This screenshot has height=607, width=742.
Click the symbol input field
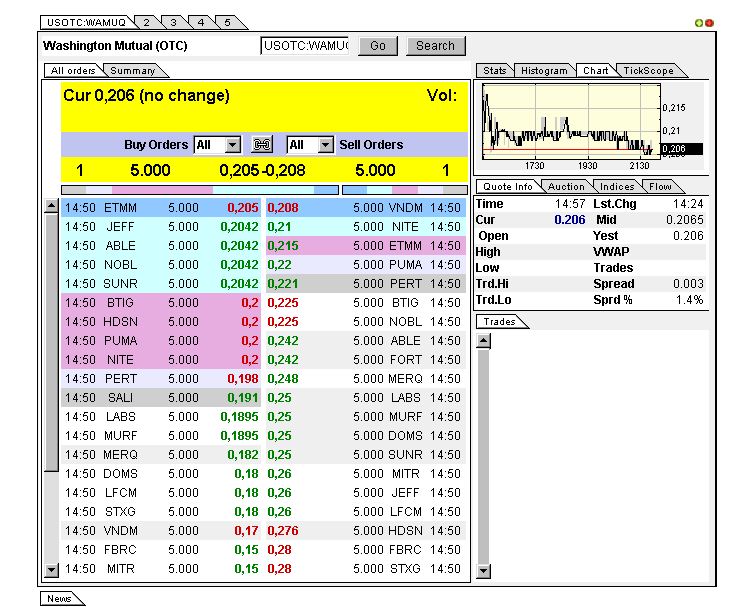304,46
